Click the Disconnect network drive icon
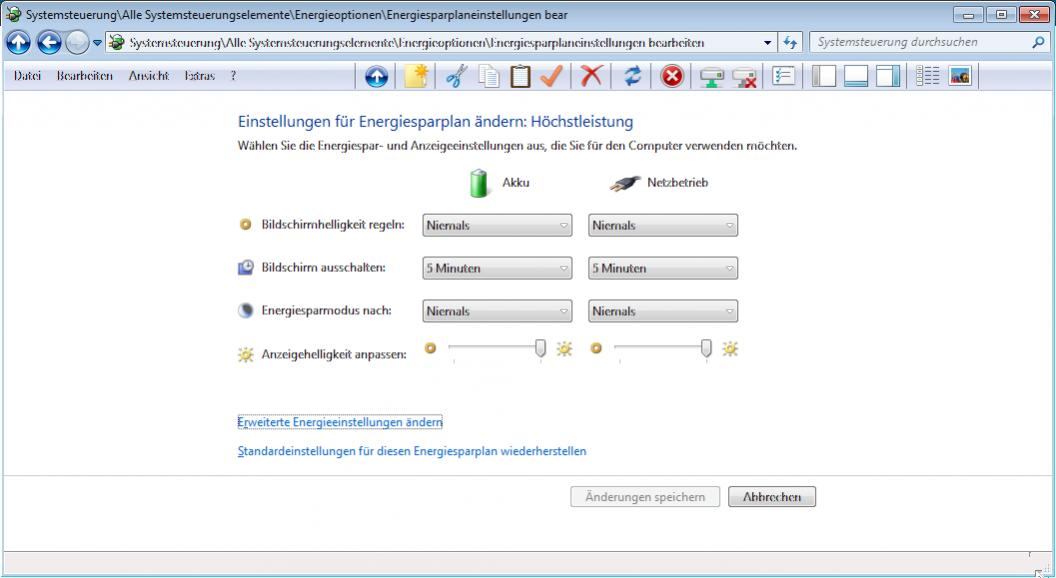1056x578 pixels. [744, 77]
